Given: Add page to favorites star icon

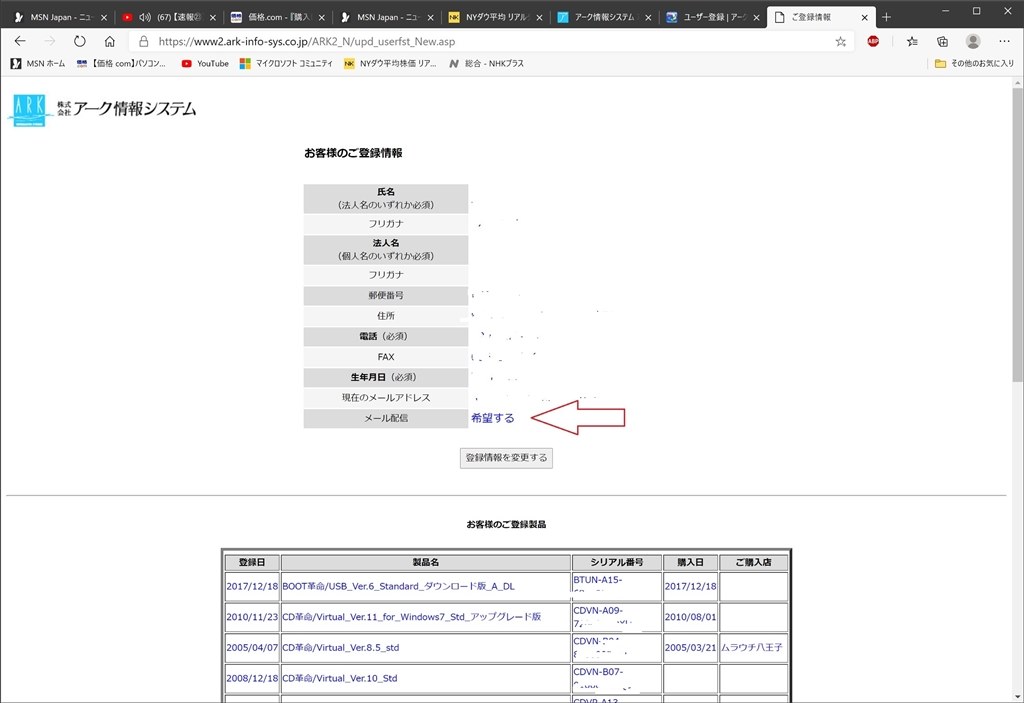Looking at the screenshot, I should (840, 41).
